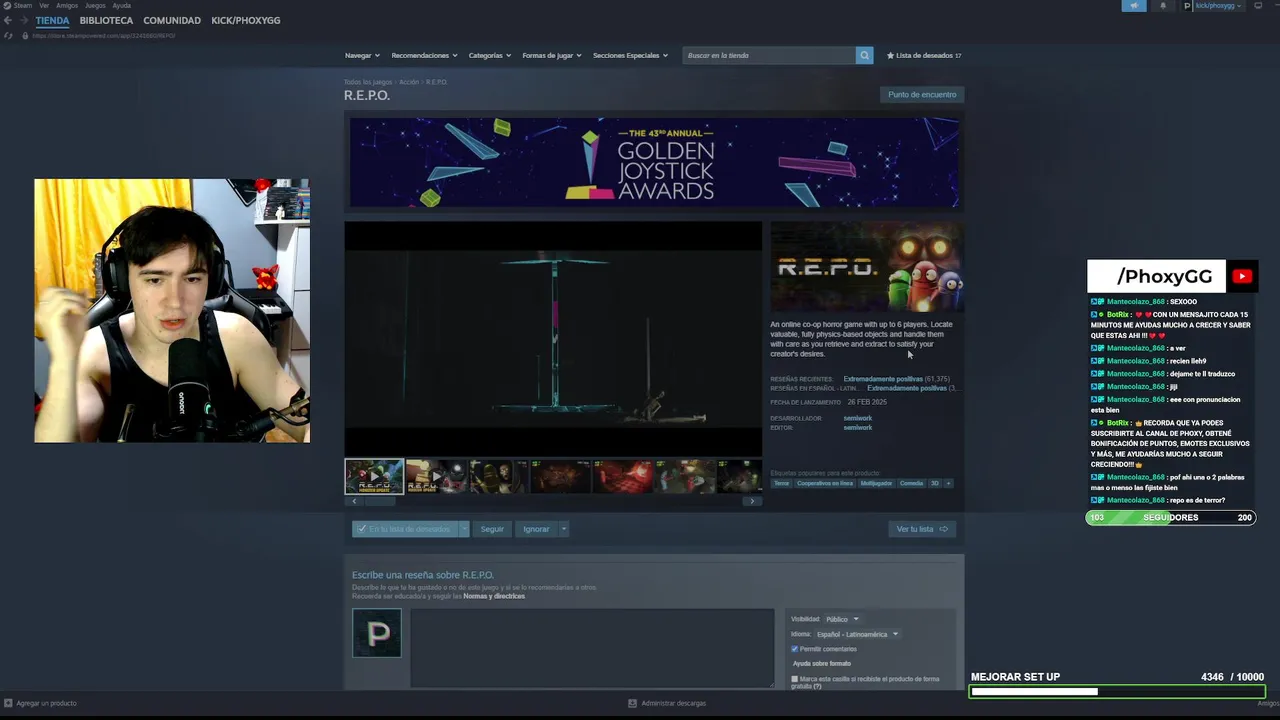Click the Multijugador tag
Image resolution: width=1280 pixels, height=720 pixels.
876,483
